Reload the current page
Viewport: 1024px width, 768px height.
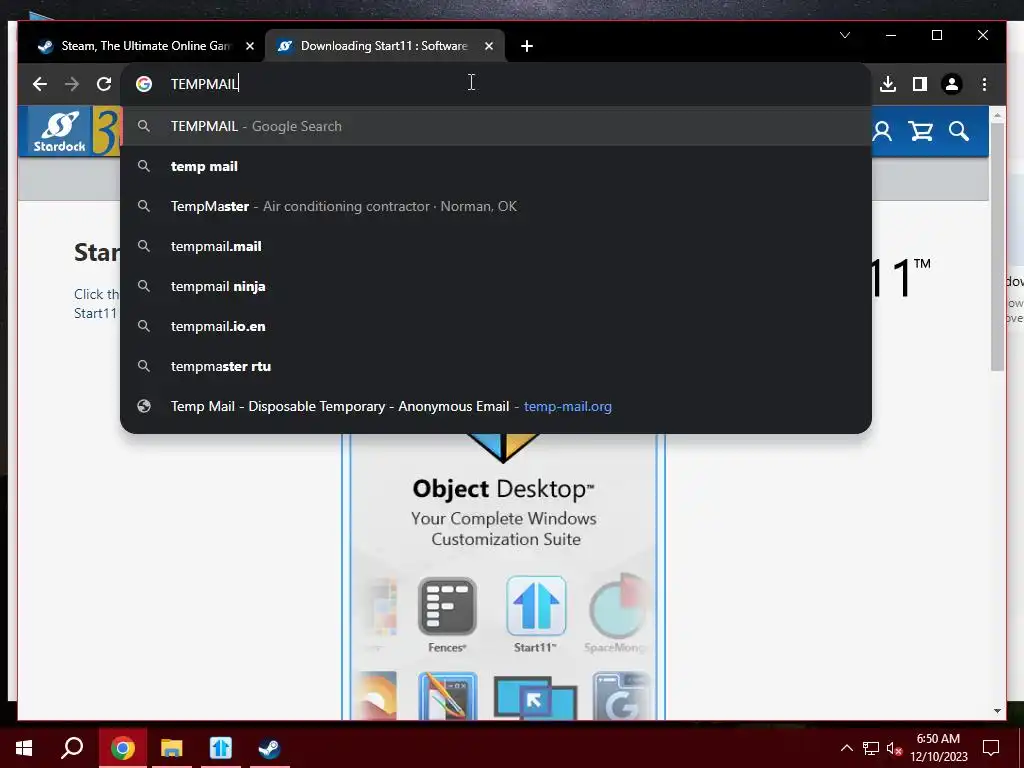coord(104,84)
